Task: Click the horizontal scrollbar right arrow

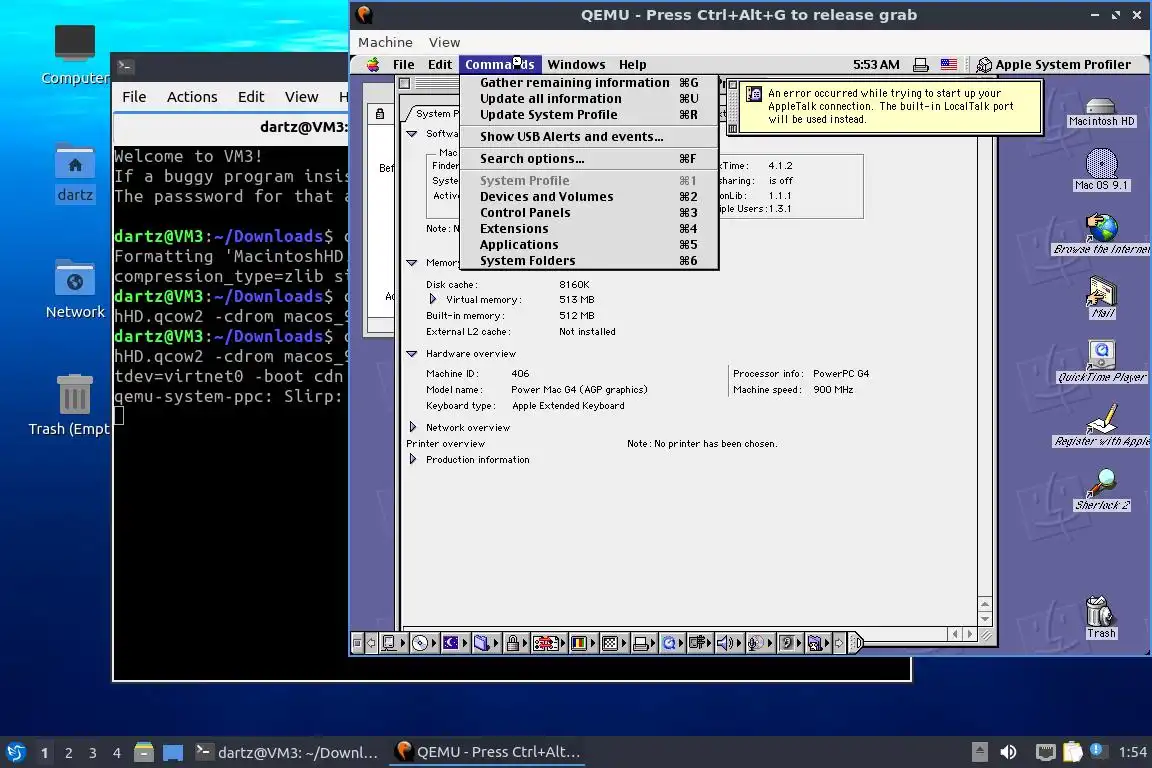Action: (970, 634)
